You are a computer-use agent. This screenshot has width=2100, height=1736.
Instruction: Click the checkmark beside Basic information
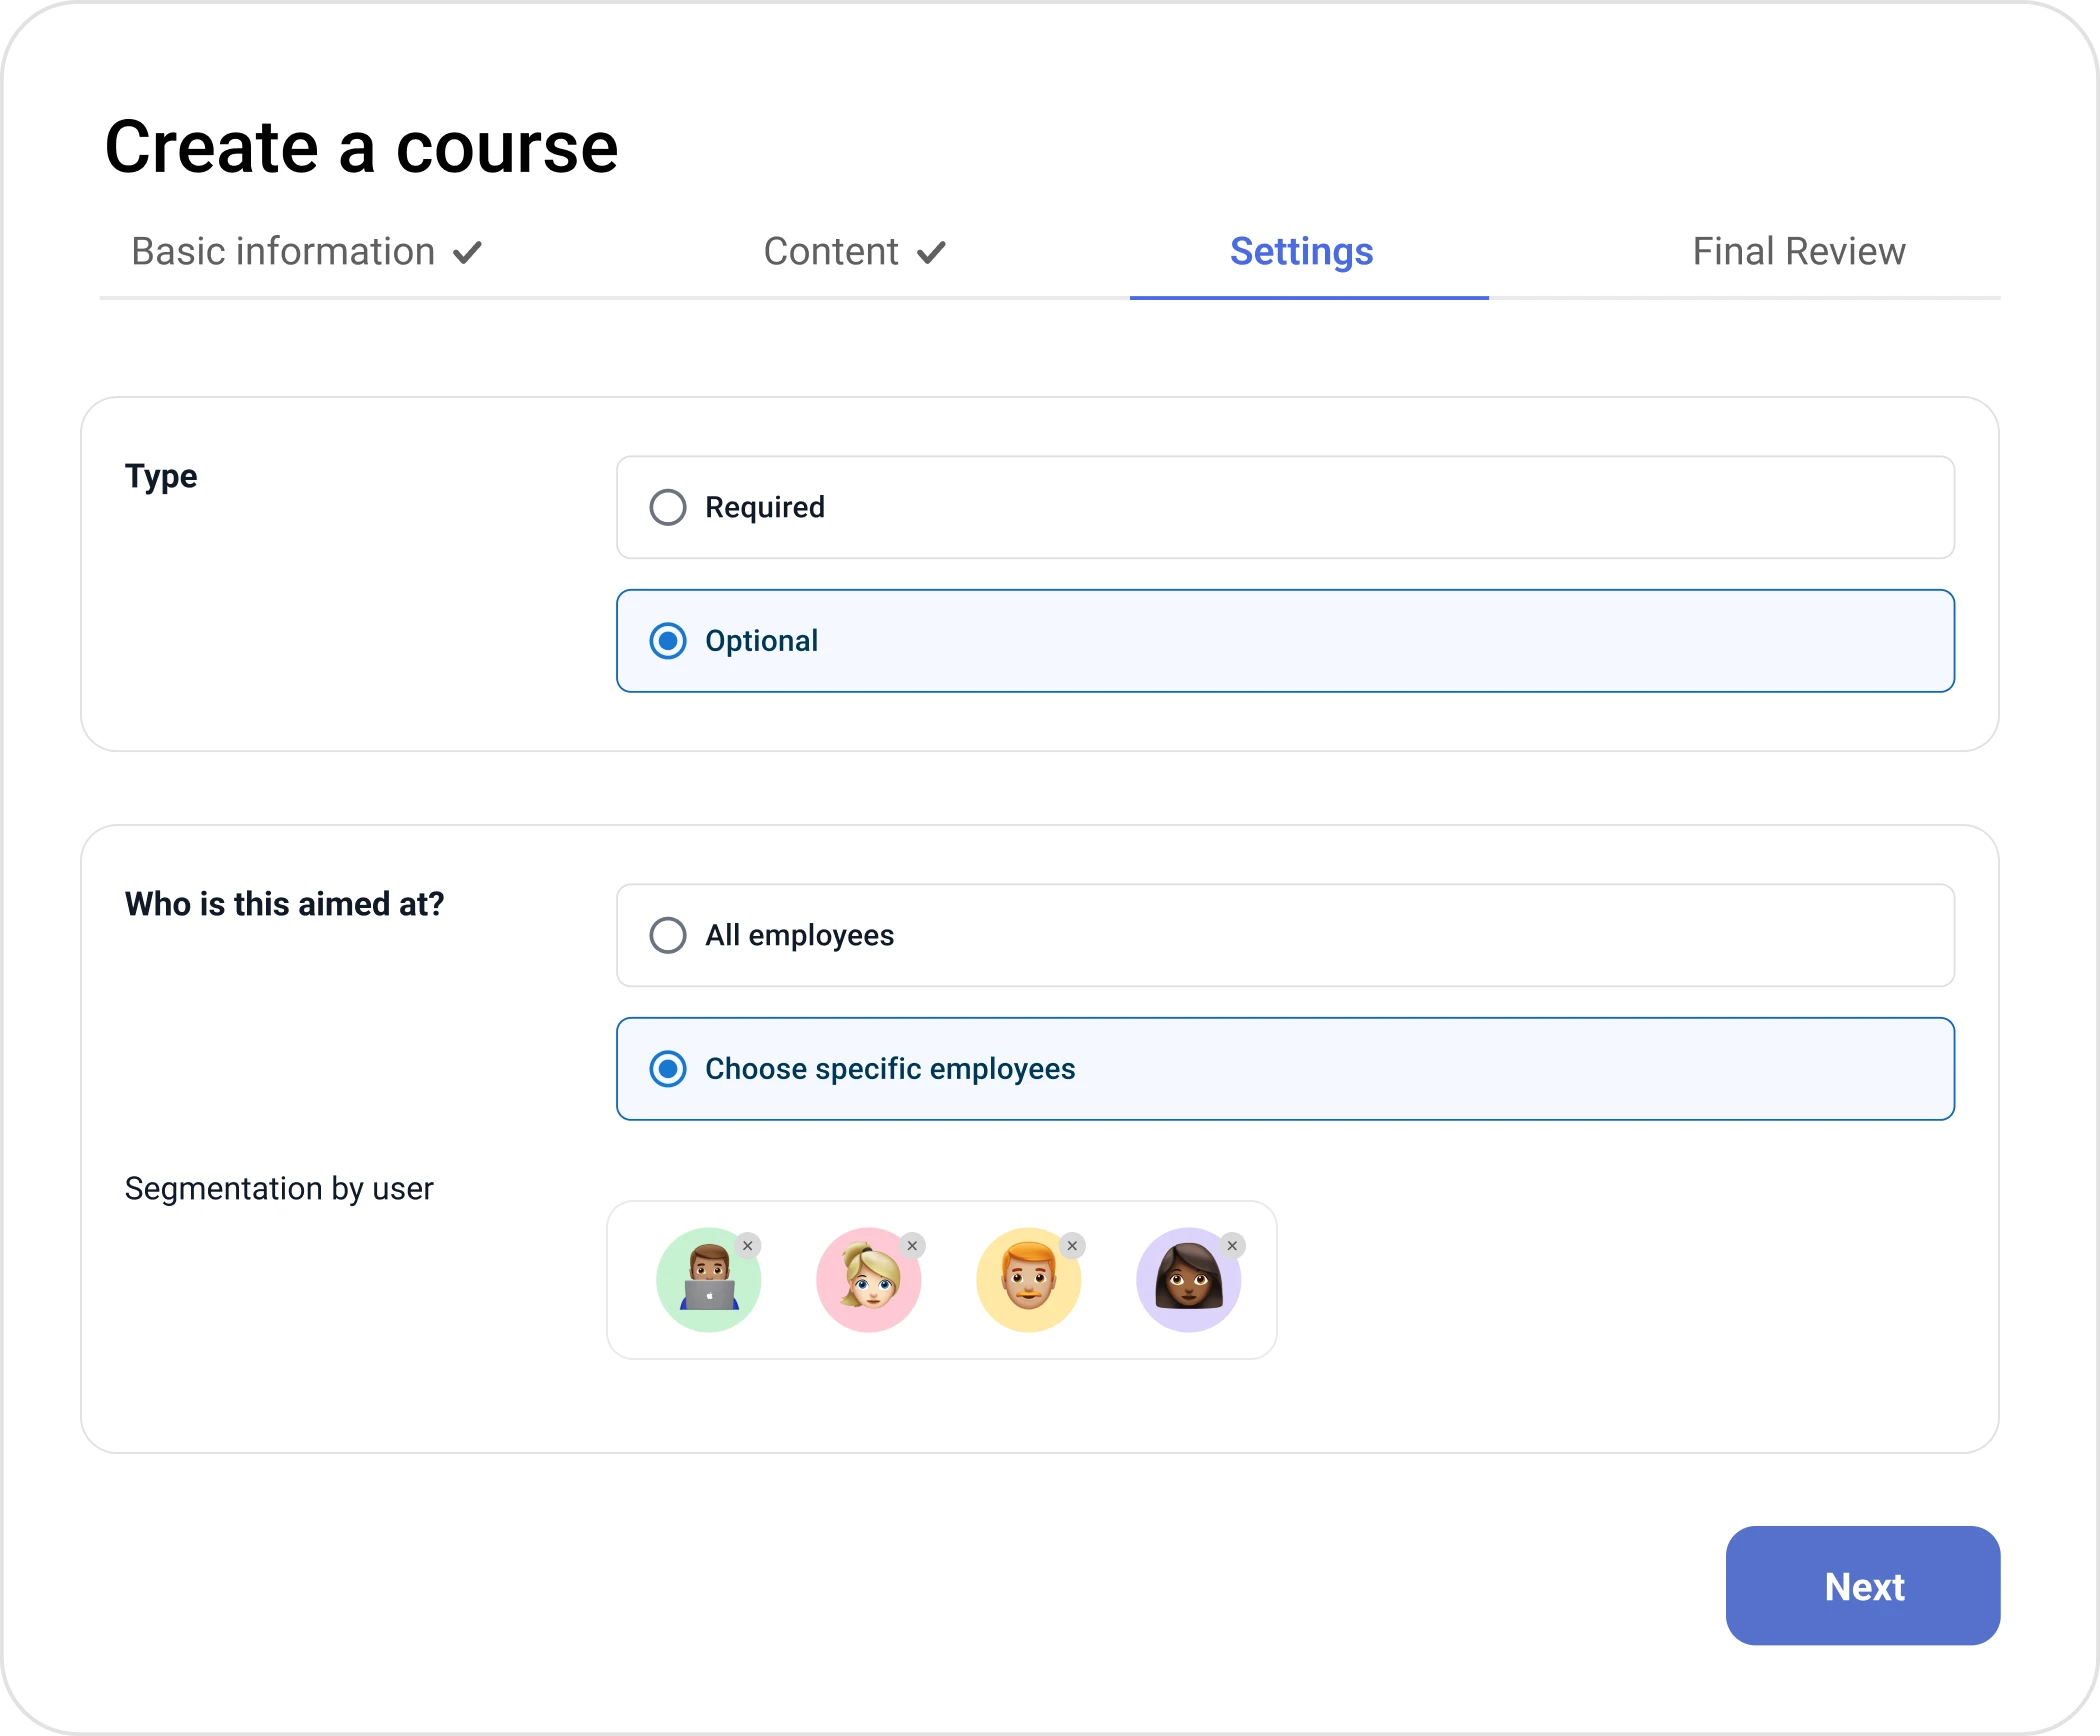point(468,253)
